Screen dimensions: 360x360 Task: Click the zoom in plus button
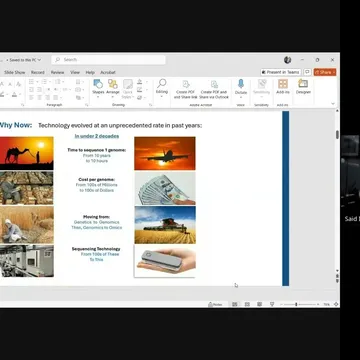318,305
